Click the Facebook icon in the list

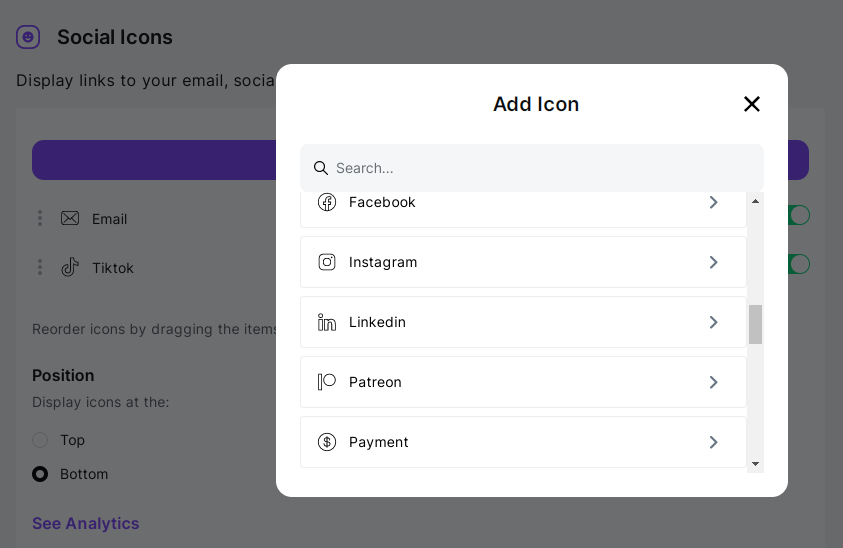pyautogui.click(x=327, y=202)
